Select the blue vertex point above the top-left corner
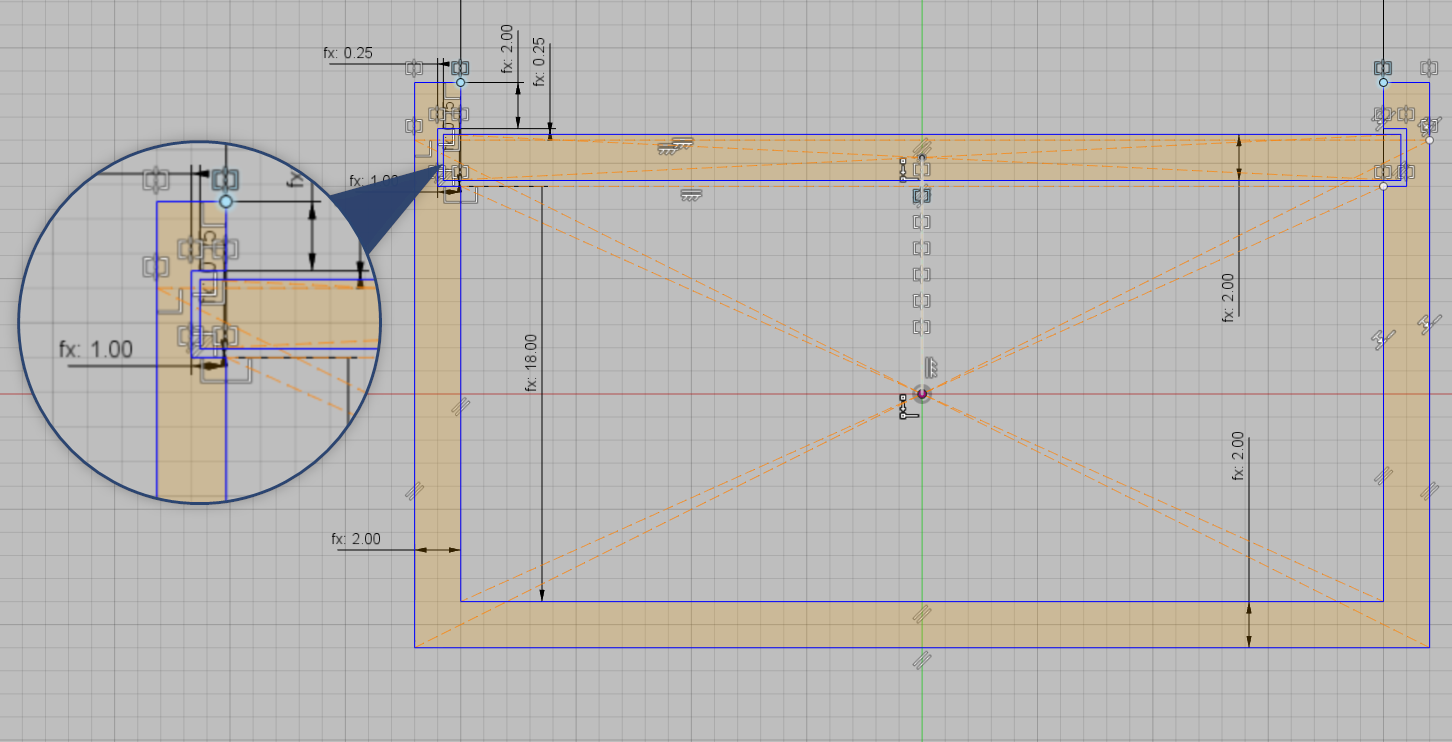The height and width of the screenshot is (742, 1452). [460, 84]
